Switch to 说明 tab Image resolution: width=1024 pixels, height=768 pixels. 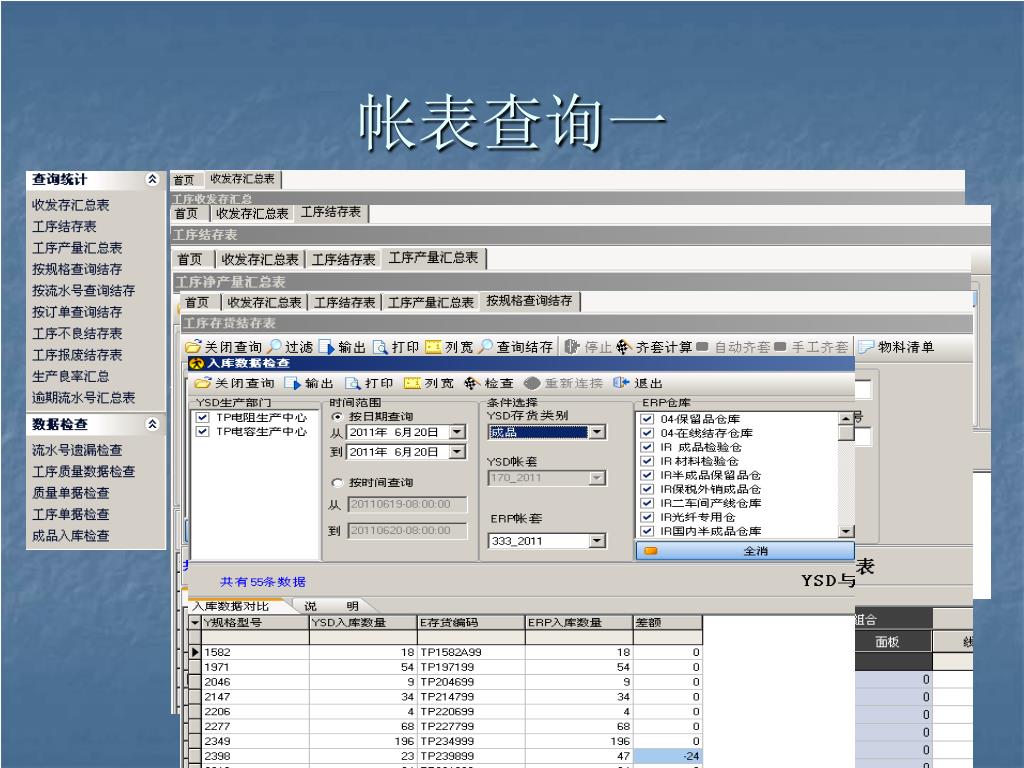point(331,606)
